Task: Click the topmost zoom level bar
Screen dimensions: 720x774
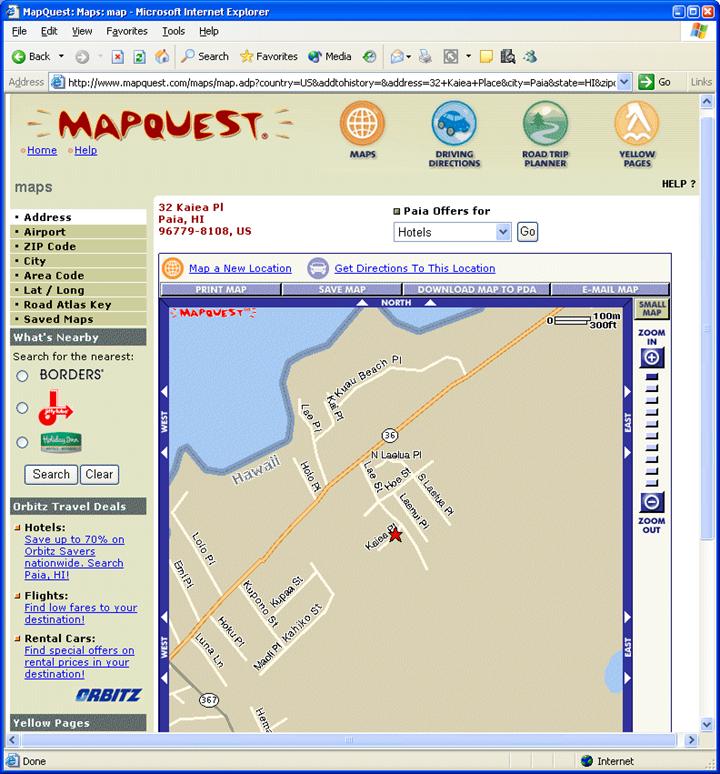Action: [652, 377]
